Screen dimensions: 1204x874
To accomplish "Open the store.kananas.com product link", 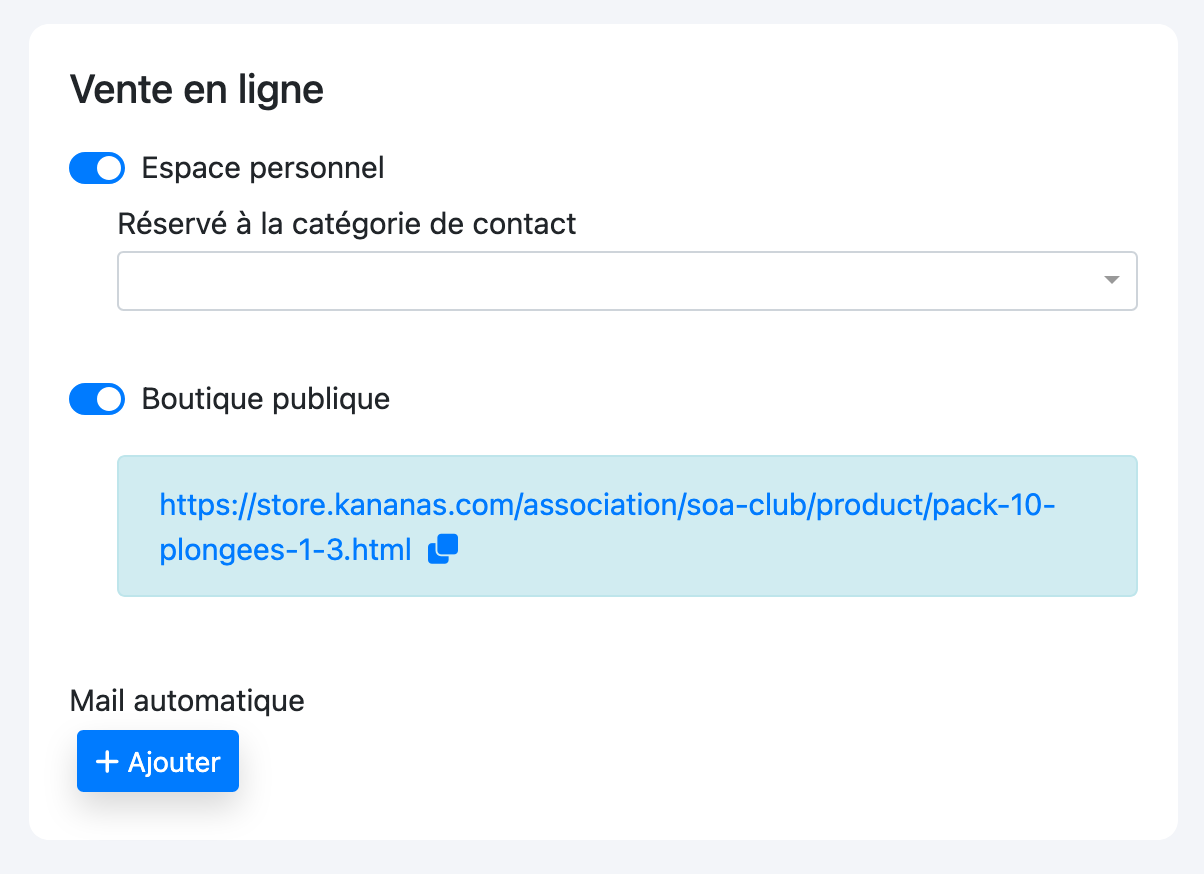I will (x=608, y=505).
